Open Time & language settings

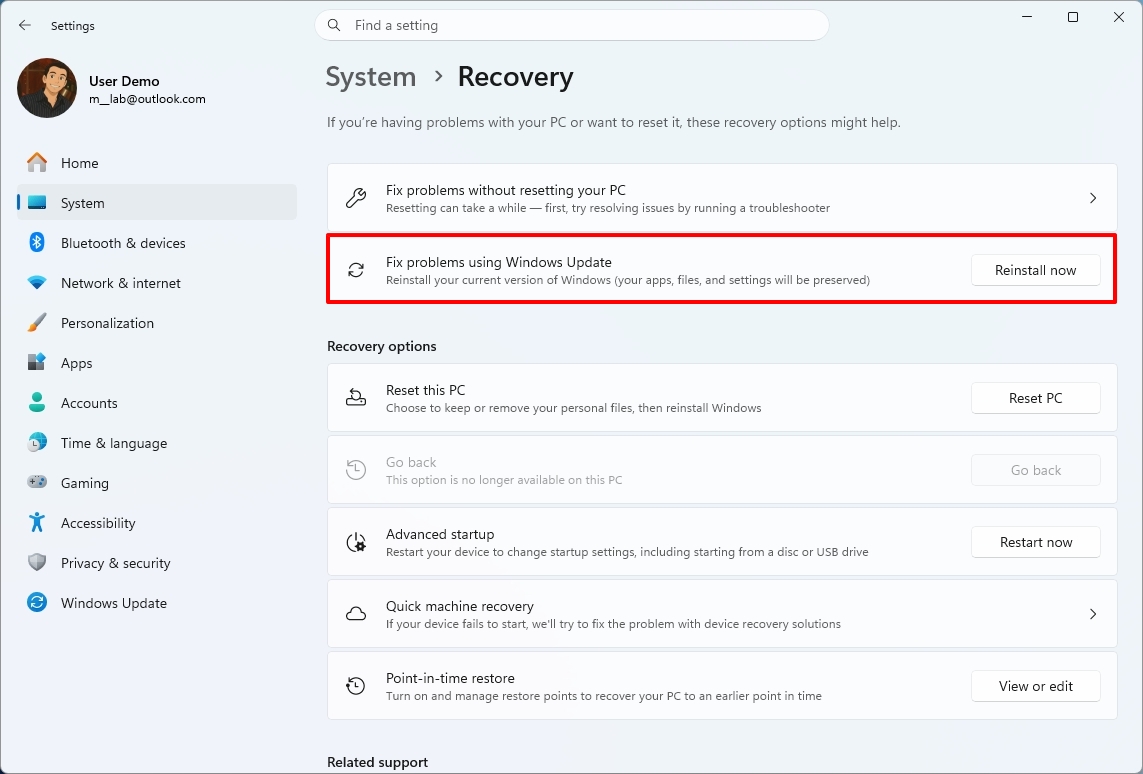(x=157, y=443)
